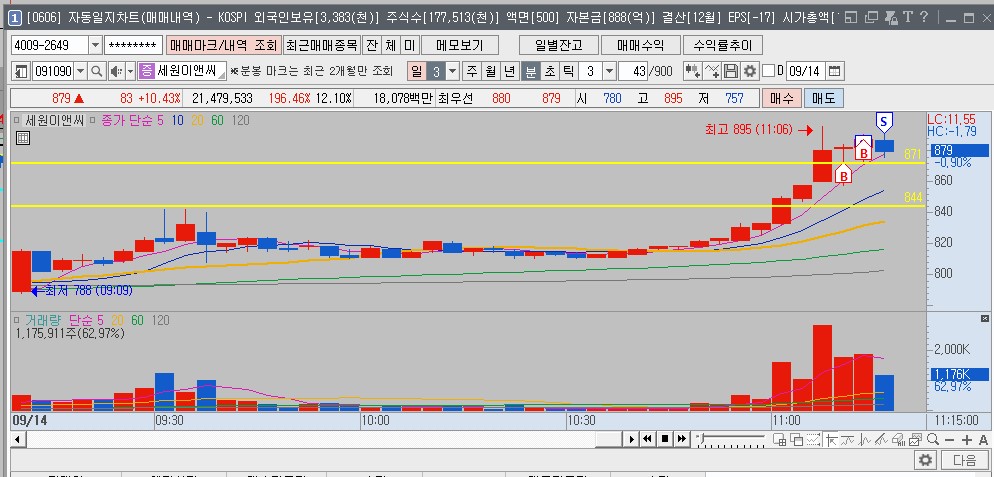Select the 년 (yearly) chart period toggle
The height and width of the screenshot is (477, 994).
click(510, 71)
